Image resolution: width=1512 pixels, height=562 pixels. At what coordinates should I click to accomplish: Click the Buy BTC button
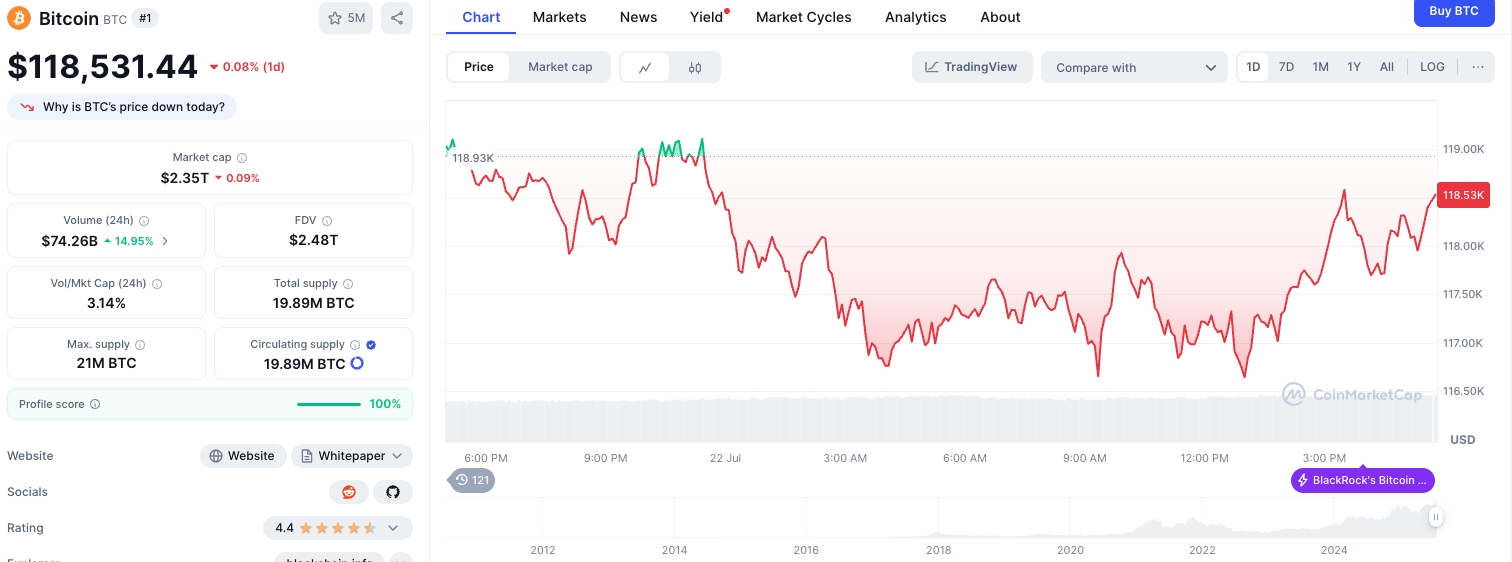point(1453,11)
